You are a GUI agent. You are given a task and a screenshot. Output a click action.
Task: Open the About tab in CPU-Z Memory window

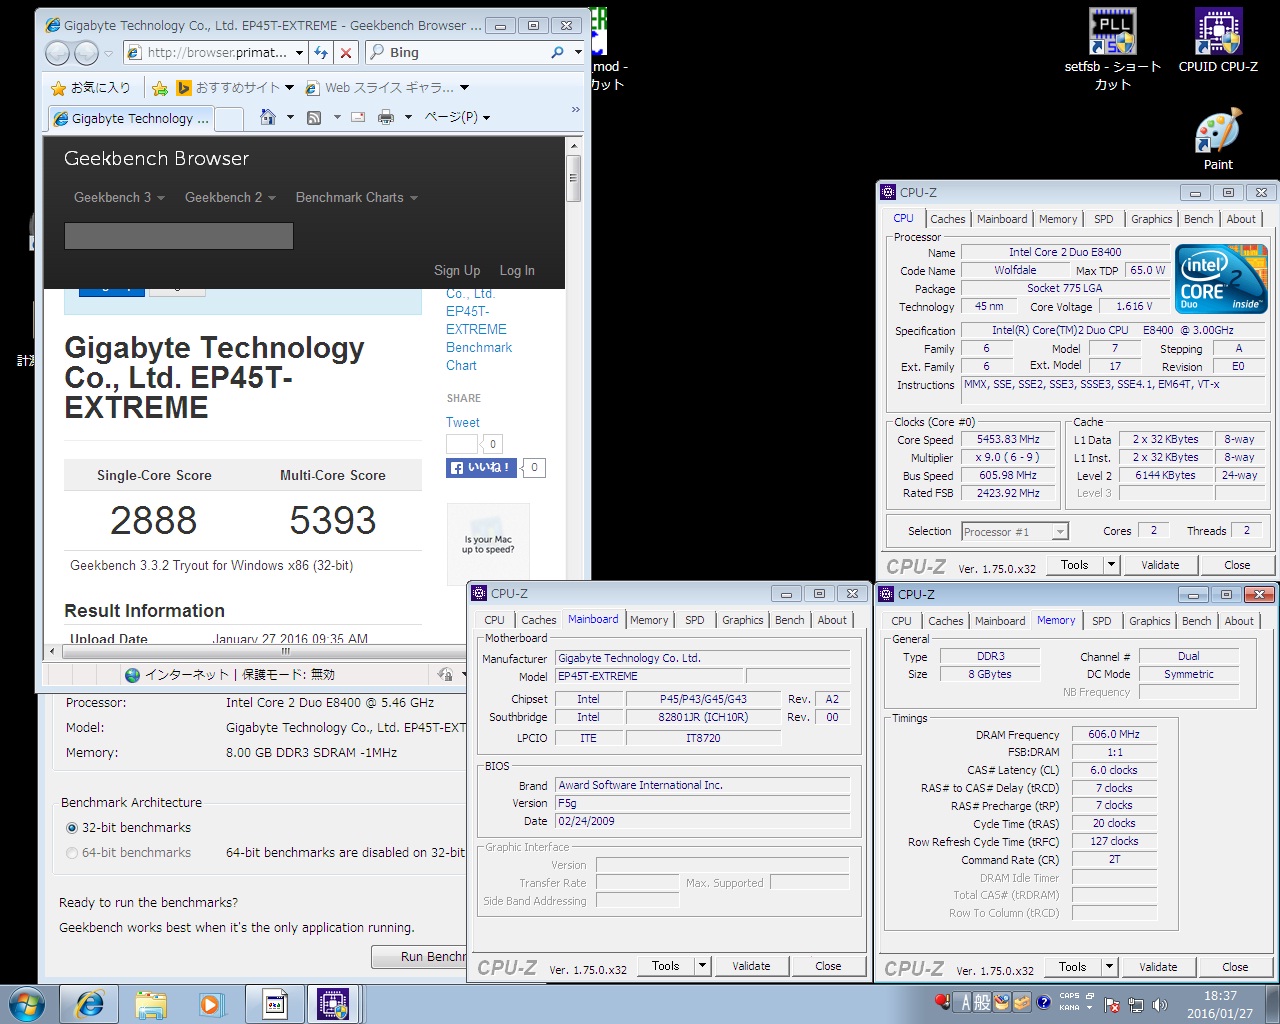(x=1239, y=621)
